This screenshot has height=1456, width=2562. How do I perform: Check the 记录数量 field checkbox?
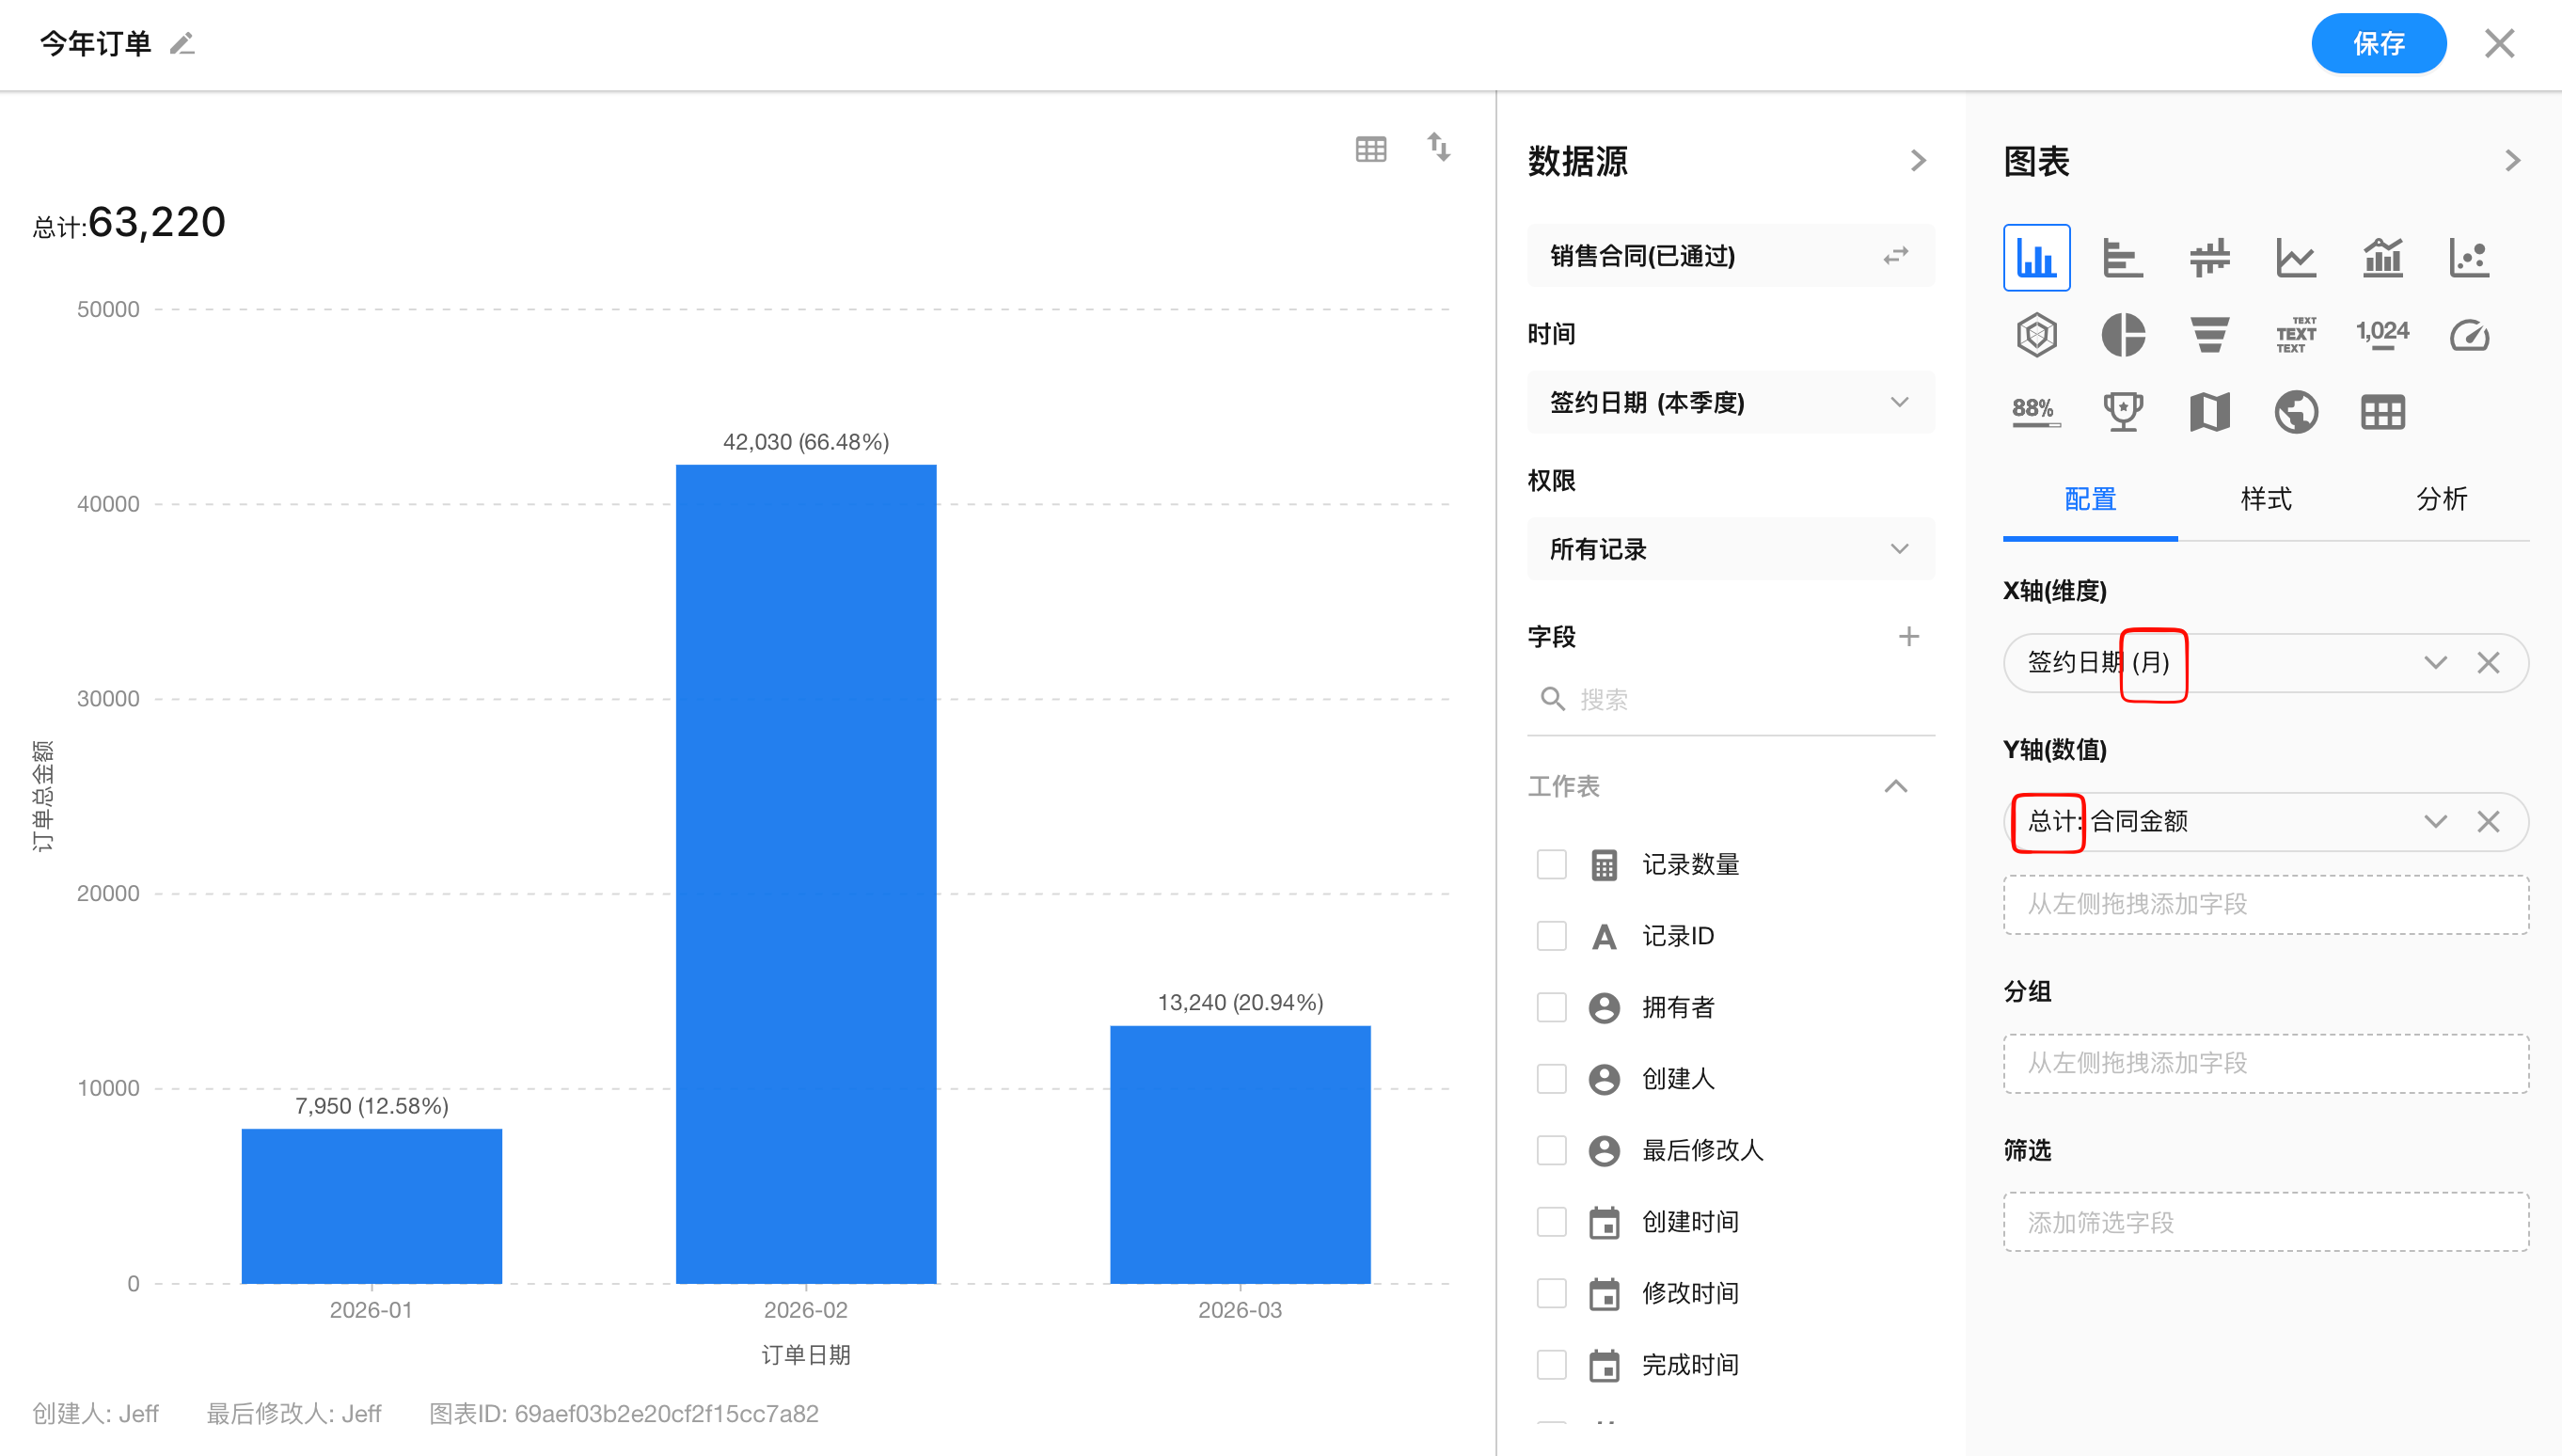(x=1551, y=864)
